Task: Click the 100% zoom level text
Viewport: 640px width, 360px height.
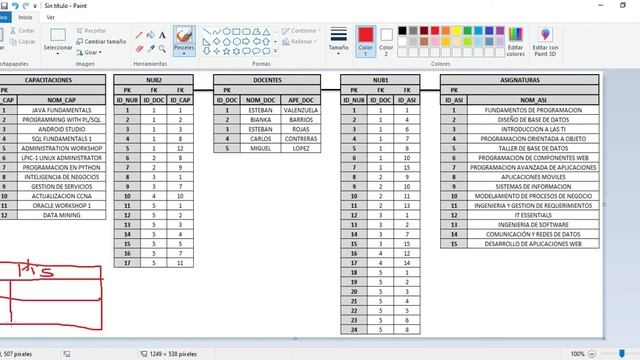Action: click(x=577, y=354)
